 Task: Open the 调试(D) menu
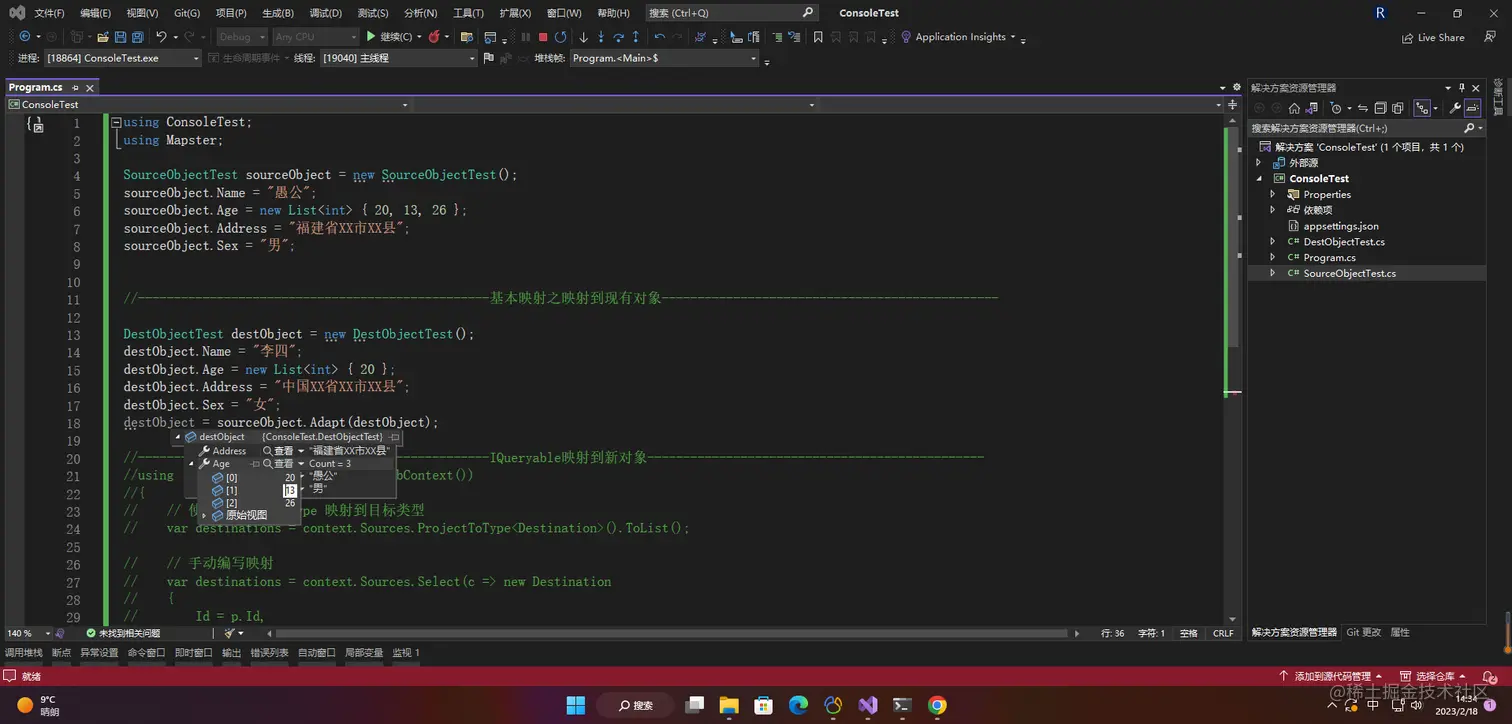(326, 13)
